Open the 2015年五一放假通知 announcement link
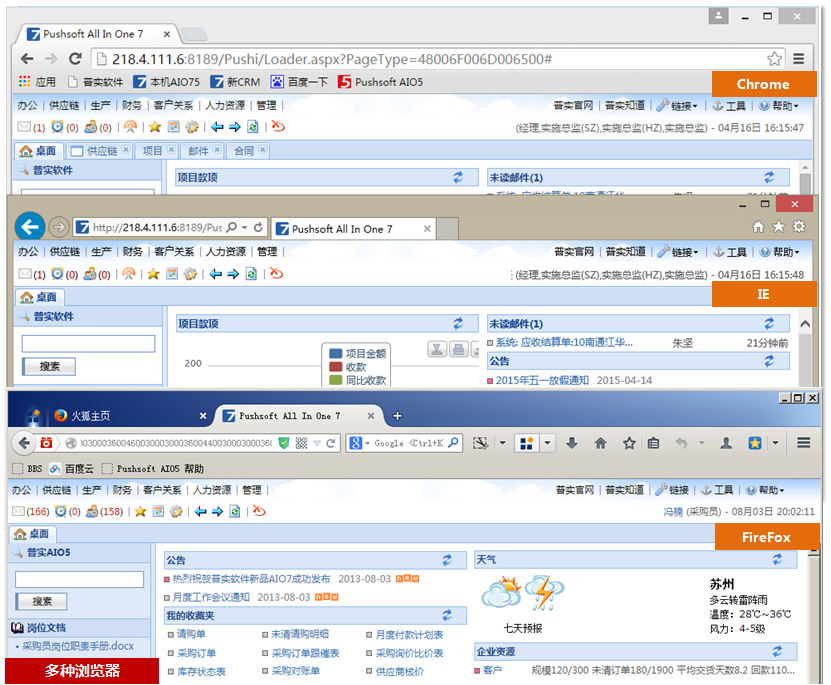This screenshot has width=831, height=685. (x=542, y=380)
